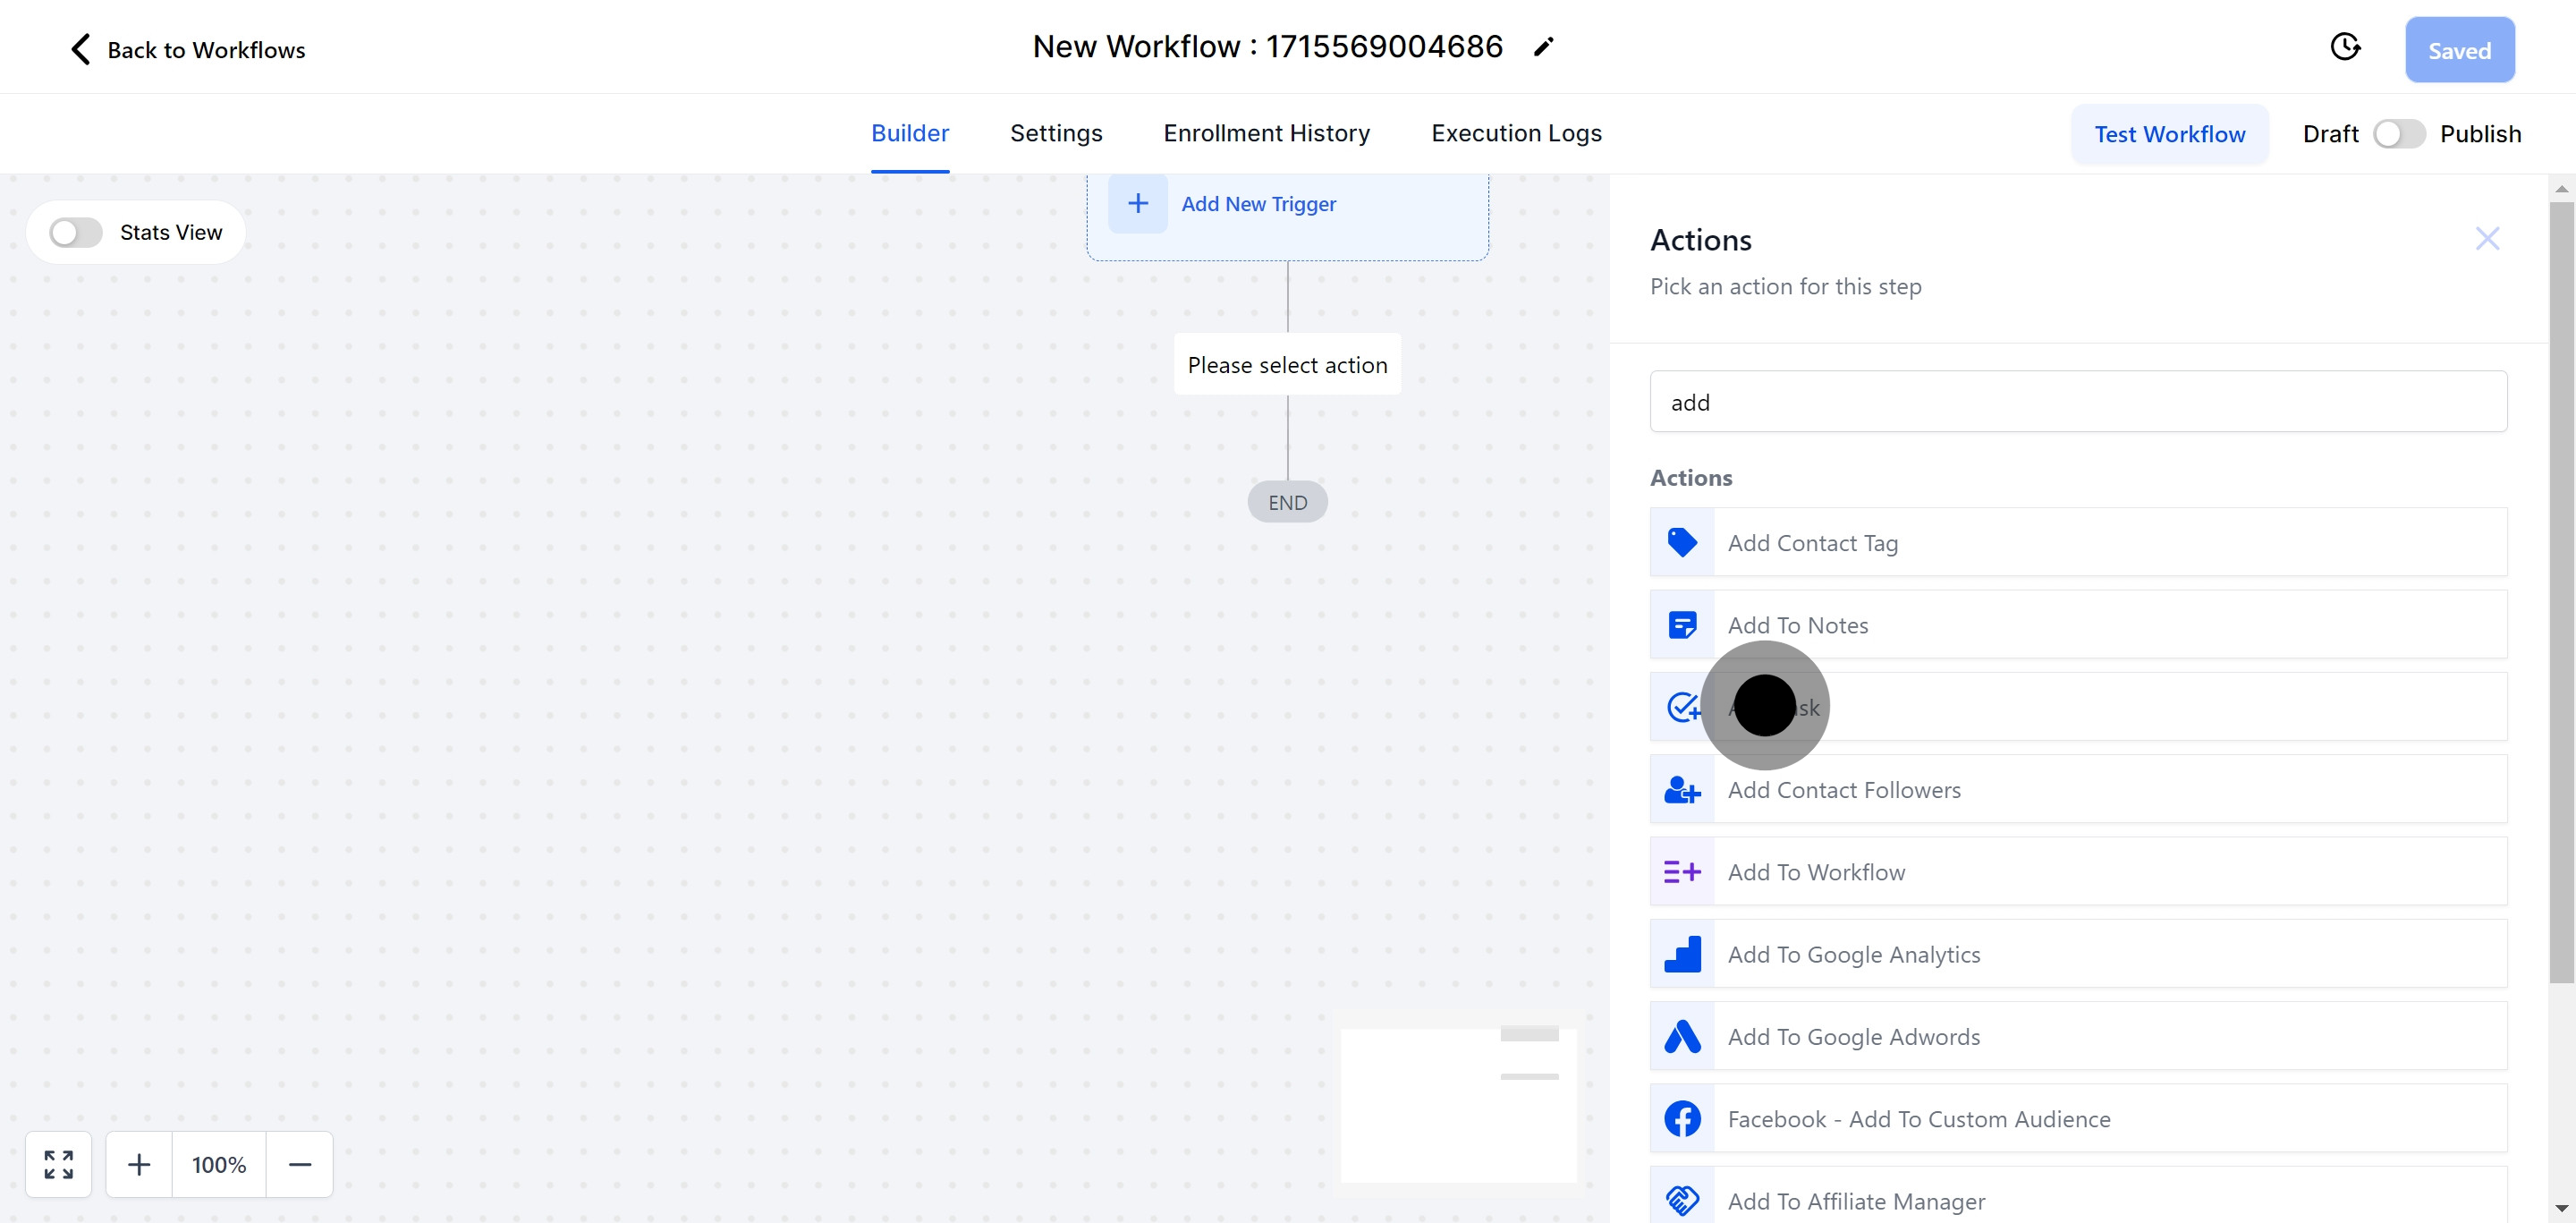Select the Google Analytics icon
The width and height of the screenshot is (2576, 1223).
(x=1682, y=954)
